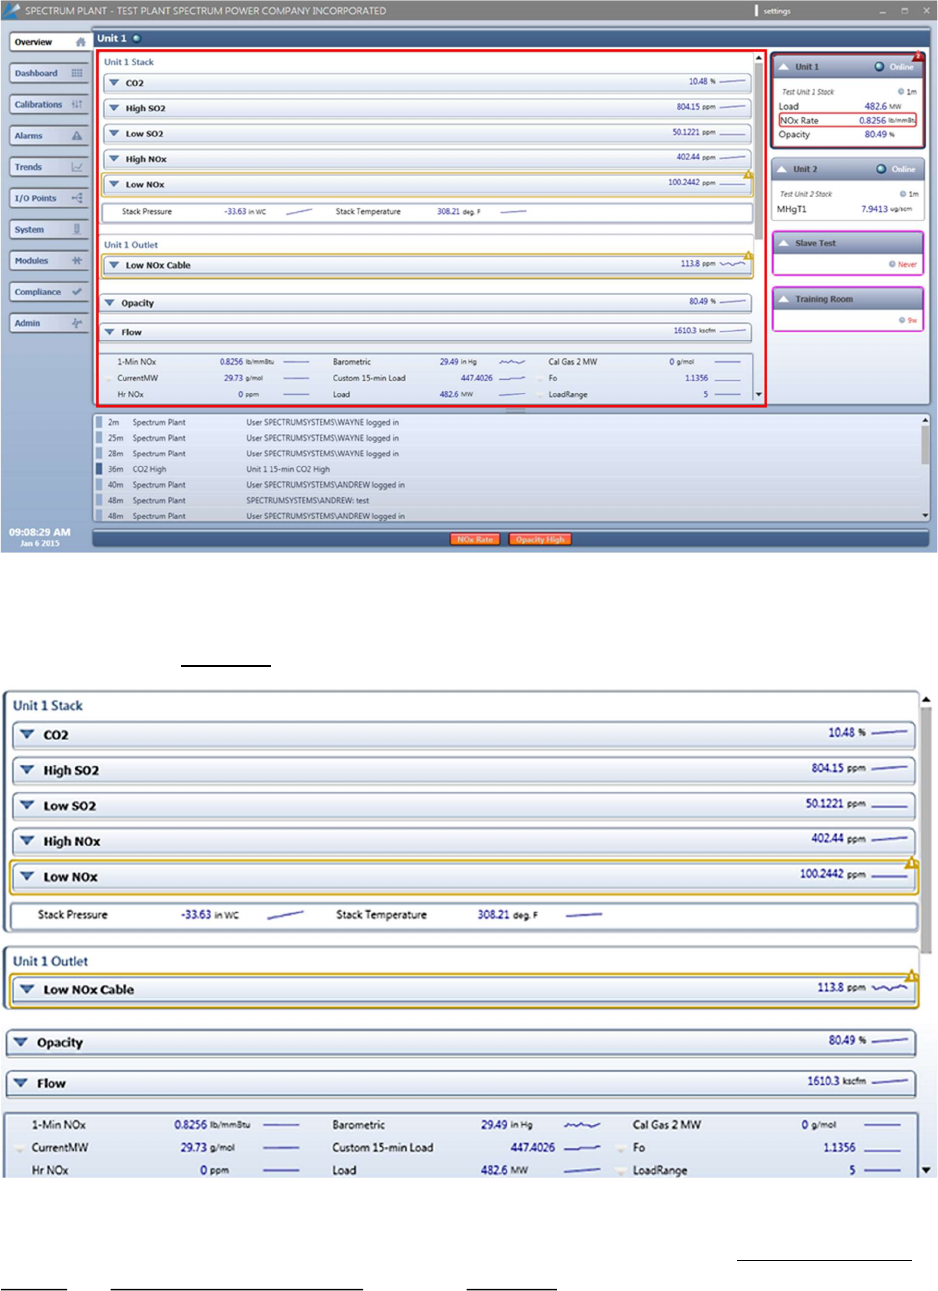
Task: Click Low NOx warning triangle in application window
Action: pos(747,175)
